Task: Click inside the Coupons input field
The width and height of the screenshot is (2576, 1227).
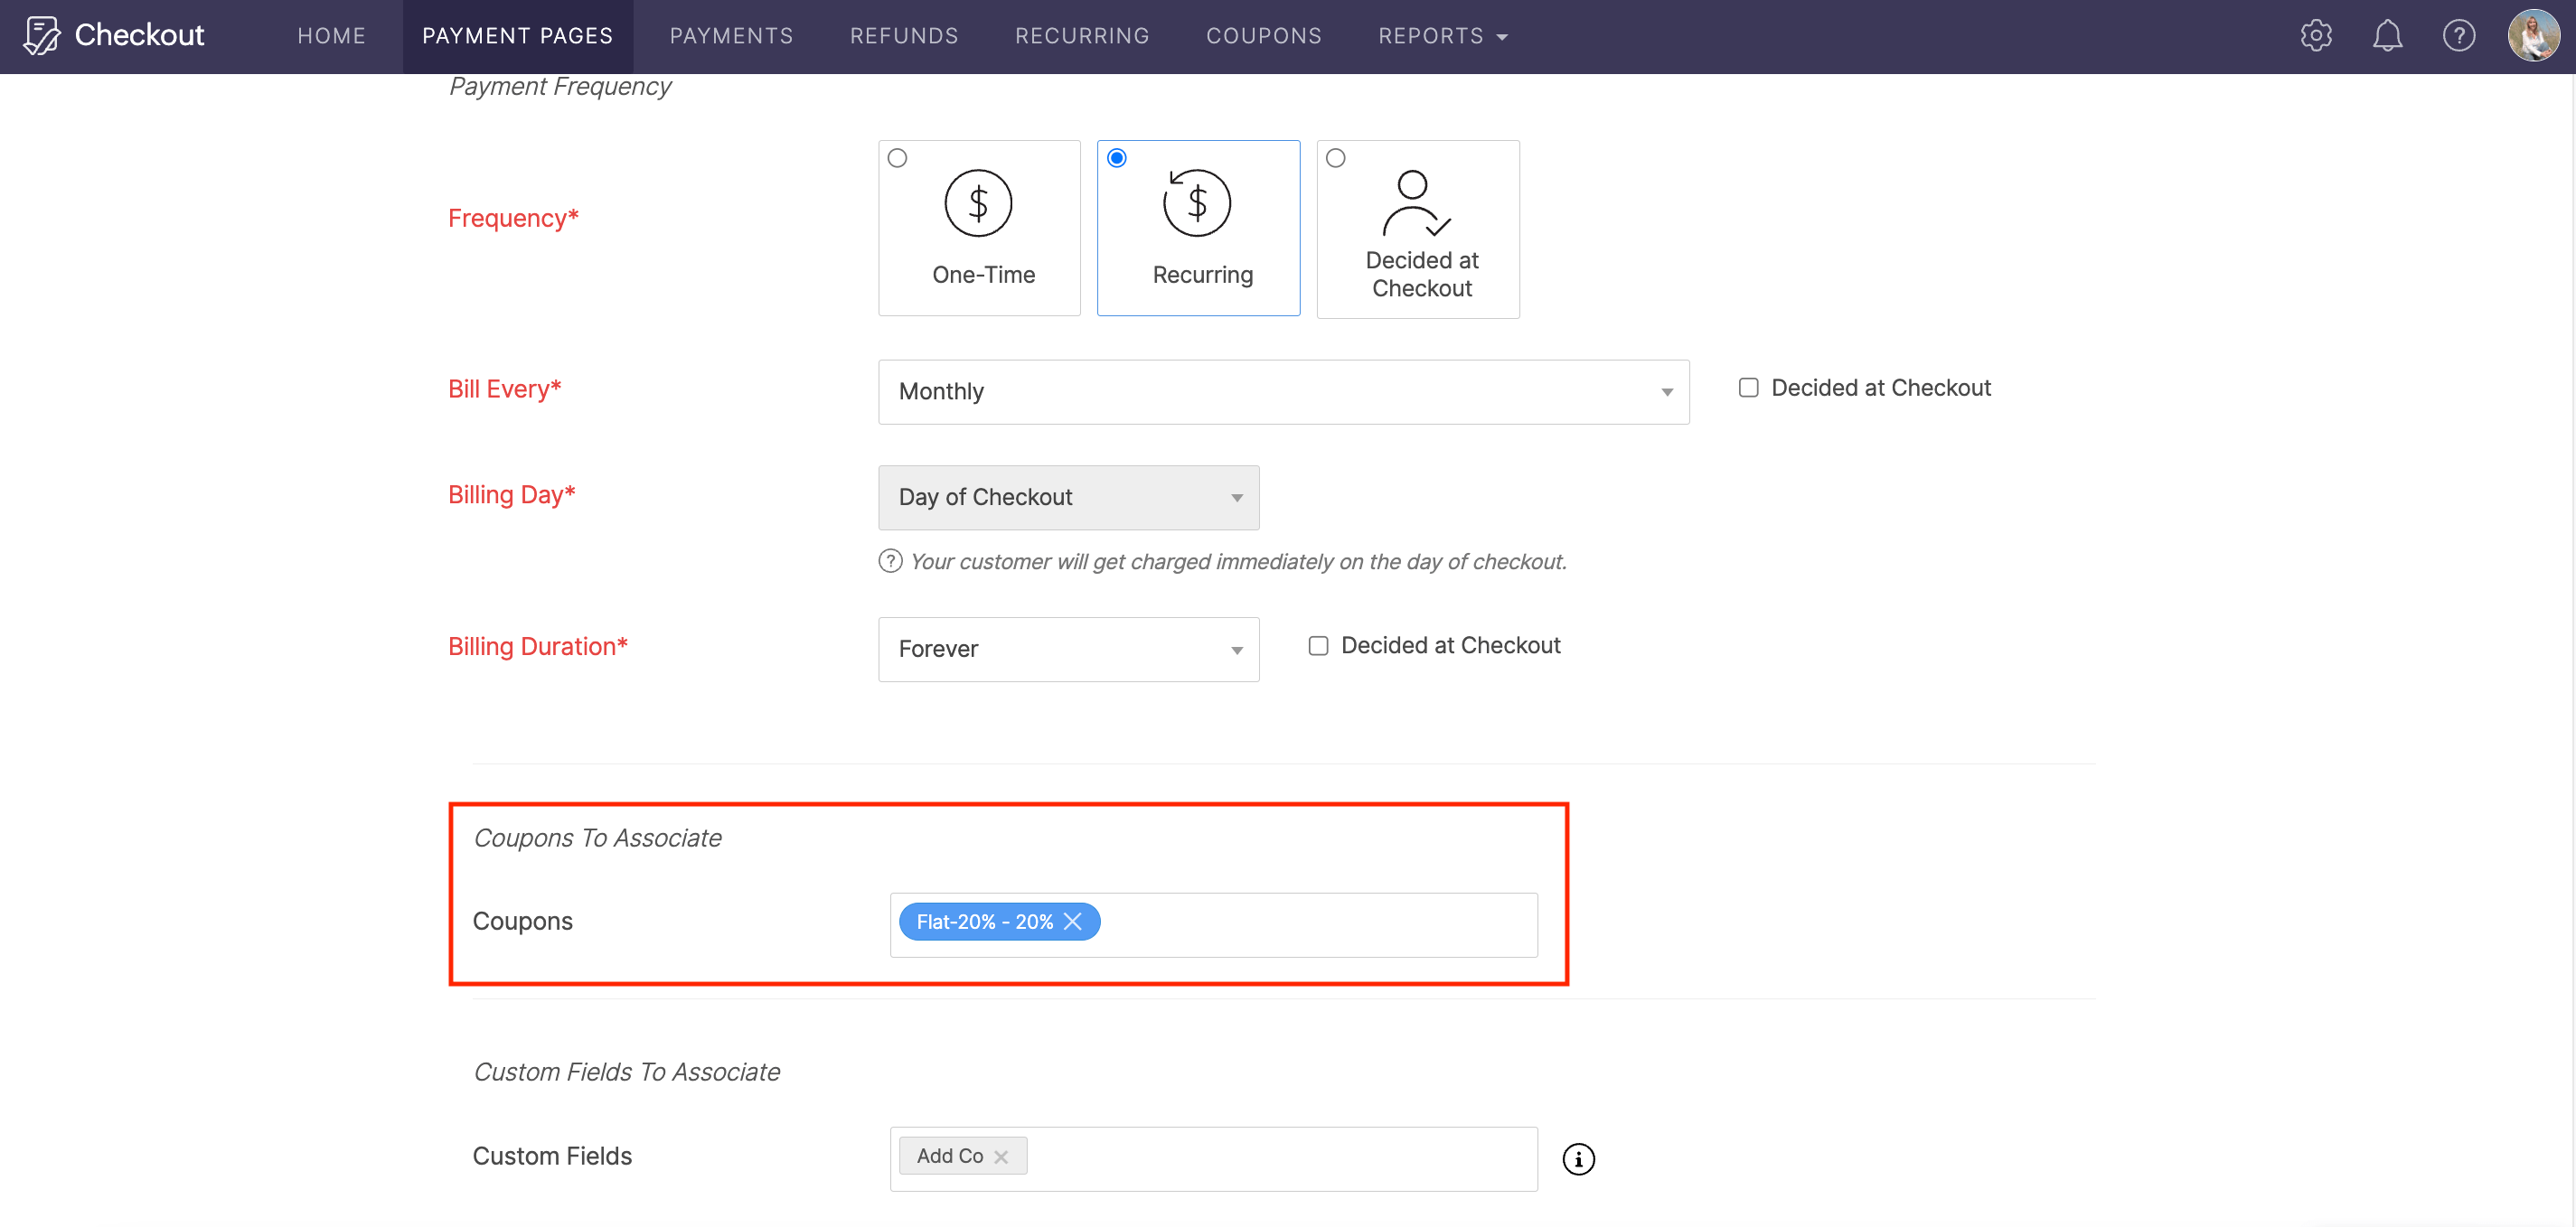Action: click(x=1300, y=922)
